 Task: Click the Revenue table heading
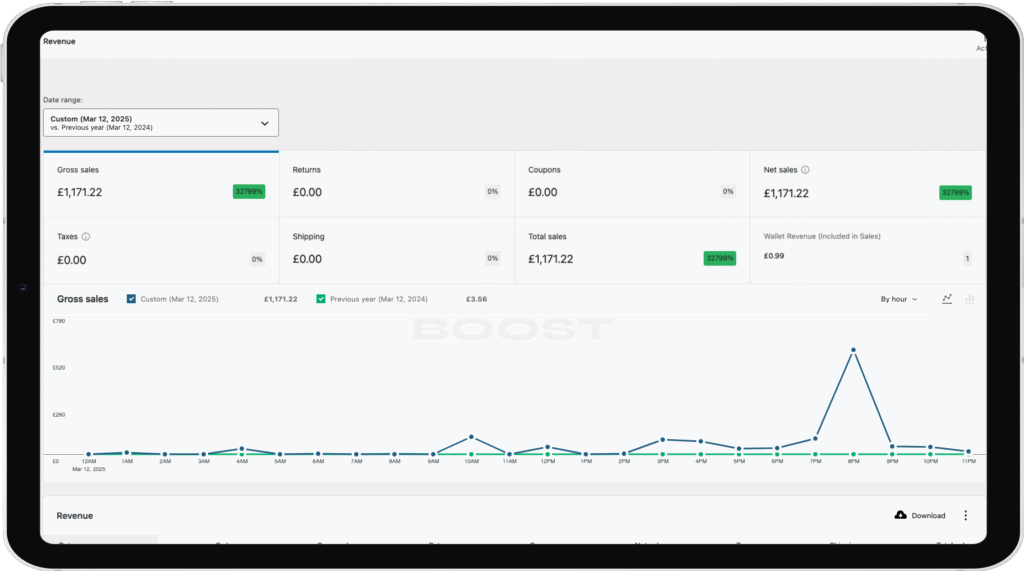[74, 515]
